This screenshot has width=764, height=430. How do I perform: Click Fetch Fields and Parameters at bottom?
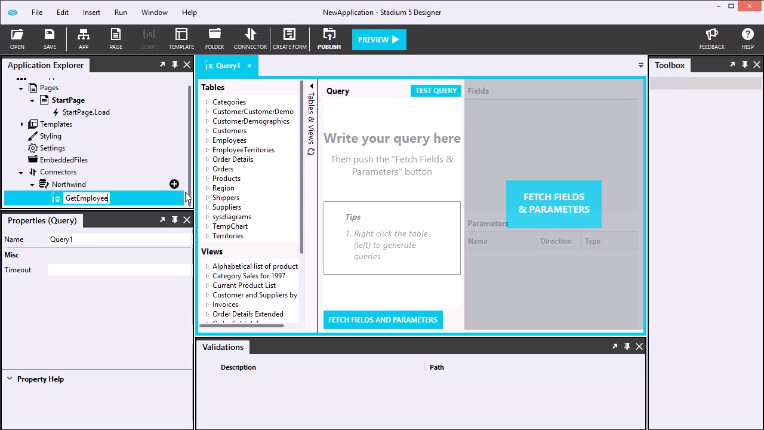tap(383, 320)
